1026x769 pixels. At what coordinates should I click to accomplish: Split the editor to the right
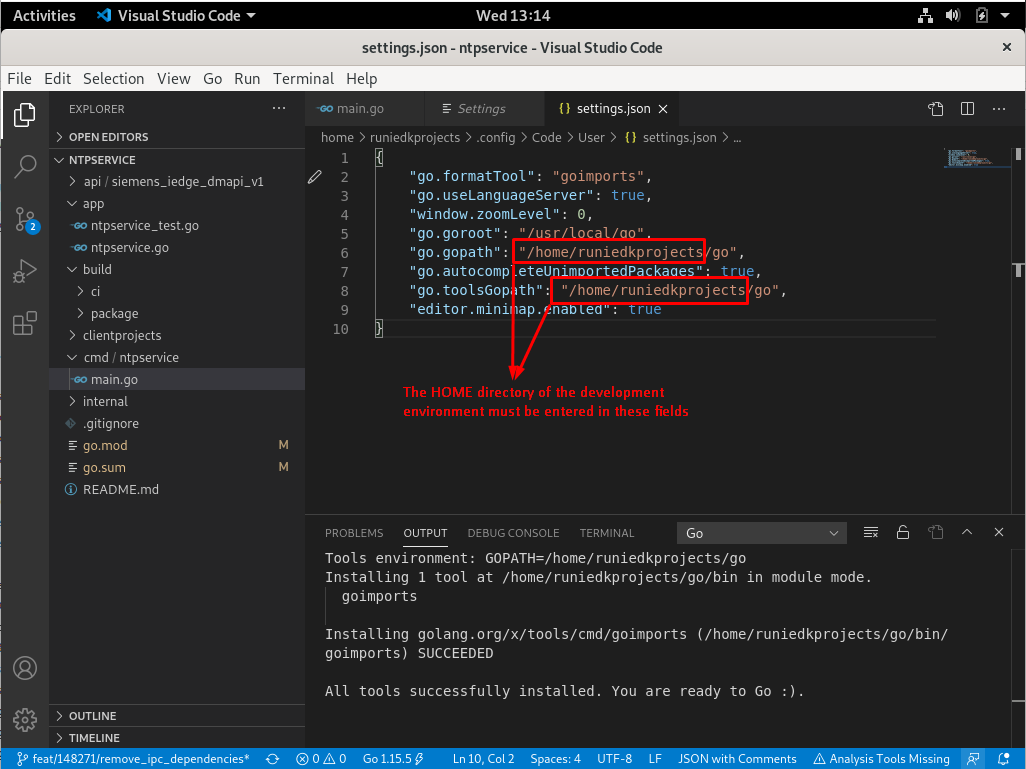967,109
